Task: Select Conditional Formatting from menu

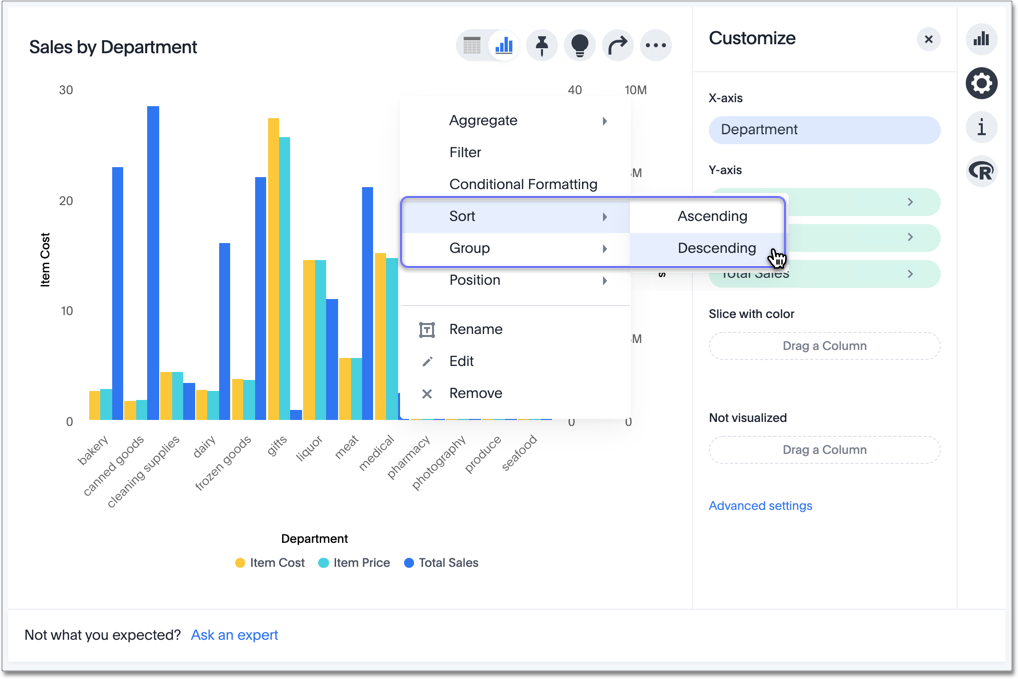Action: 523,184
